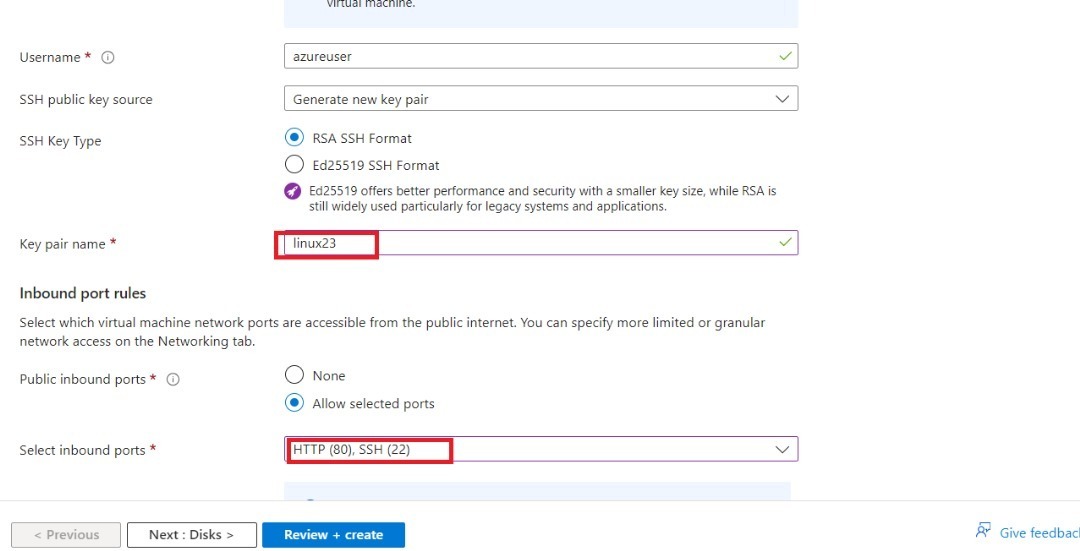Click the Previous button

pyautogui.click(x=66, y=535)
